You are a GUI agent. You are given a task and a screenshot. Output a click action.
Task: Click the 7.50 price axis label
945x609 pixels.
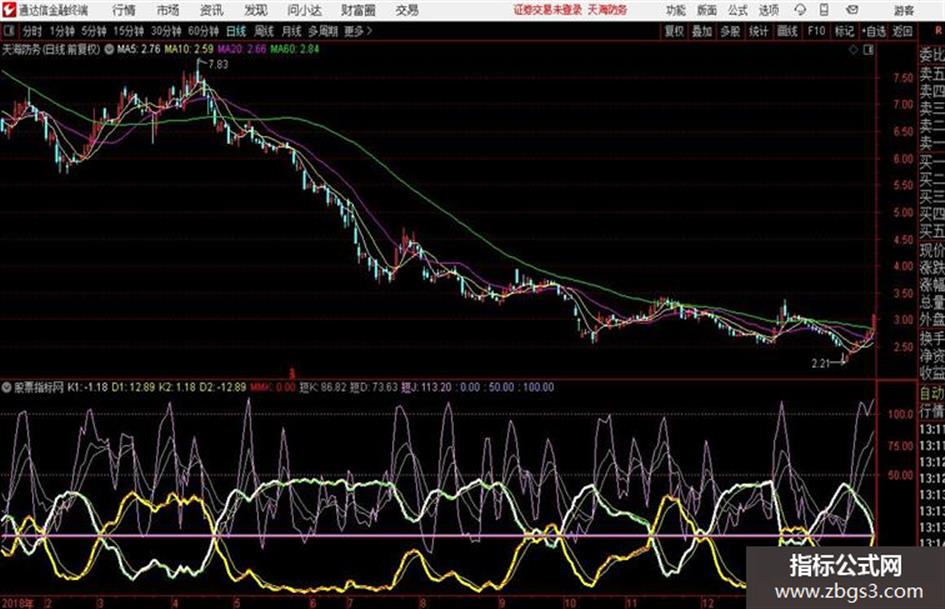pyautogui.click(x=903, y=78)
